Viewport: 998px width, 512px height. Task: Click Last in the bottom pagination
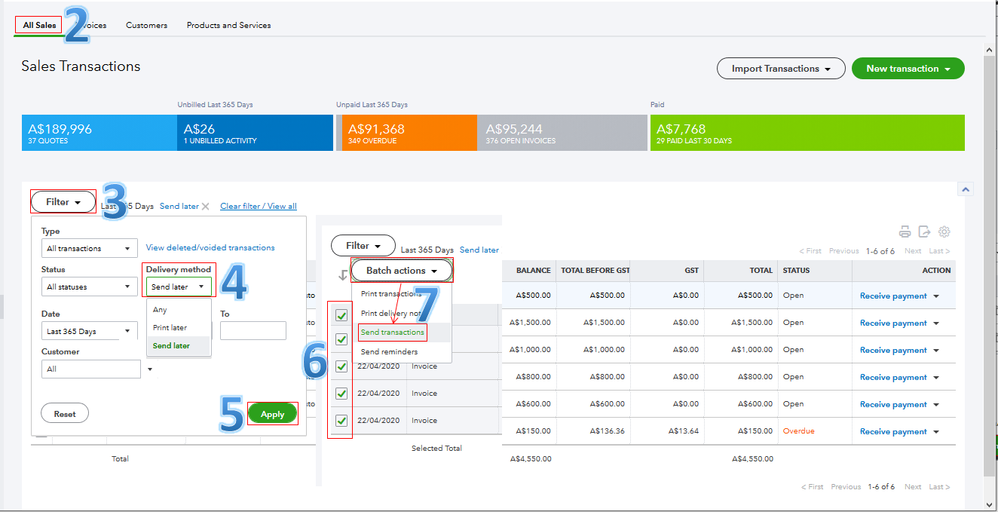click(939, 487)
